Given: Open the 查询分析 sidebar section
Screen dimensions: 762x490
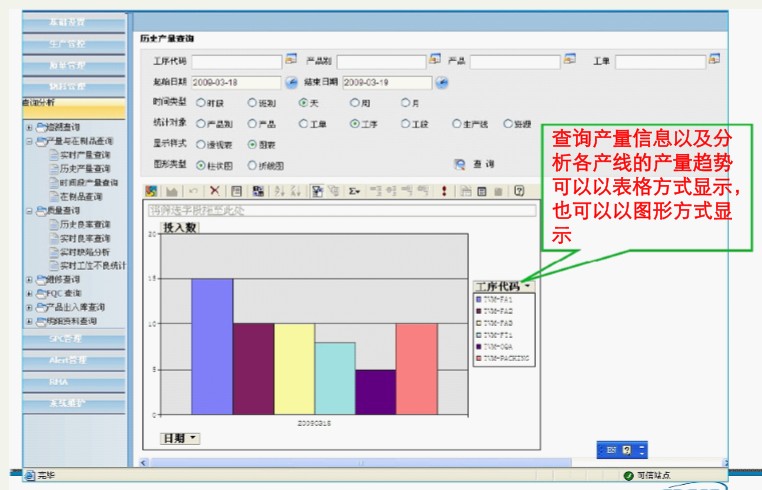Looking at the screenshot, I should pyautogui.click(x=74, y=108).
